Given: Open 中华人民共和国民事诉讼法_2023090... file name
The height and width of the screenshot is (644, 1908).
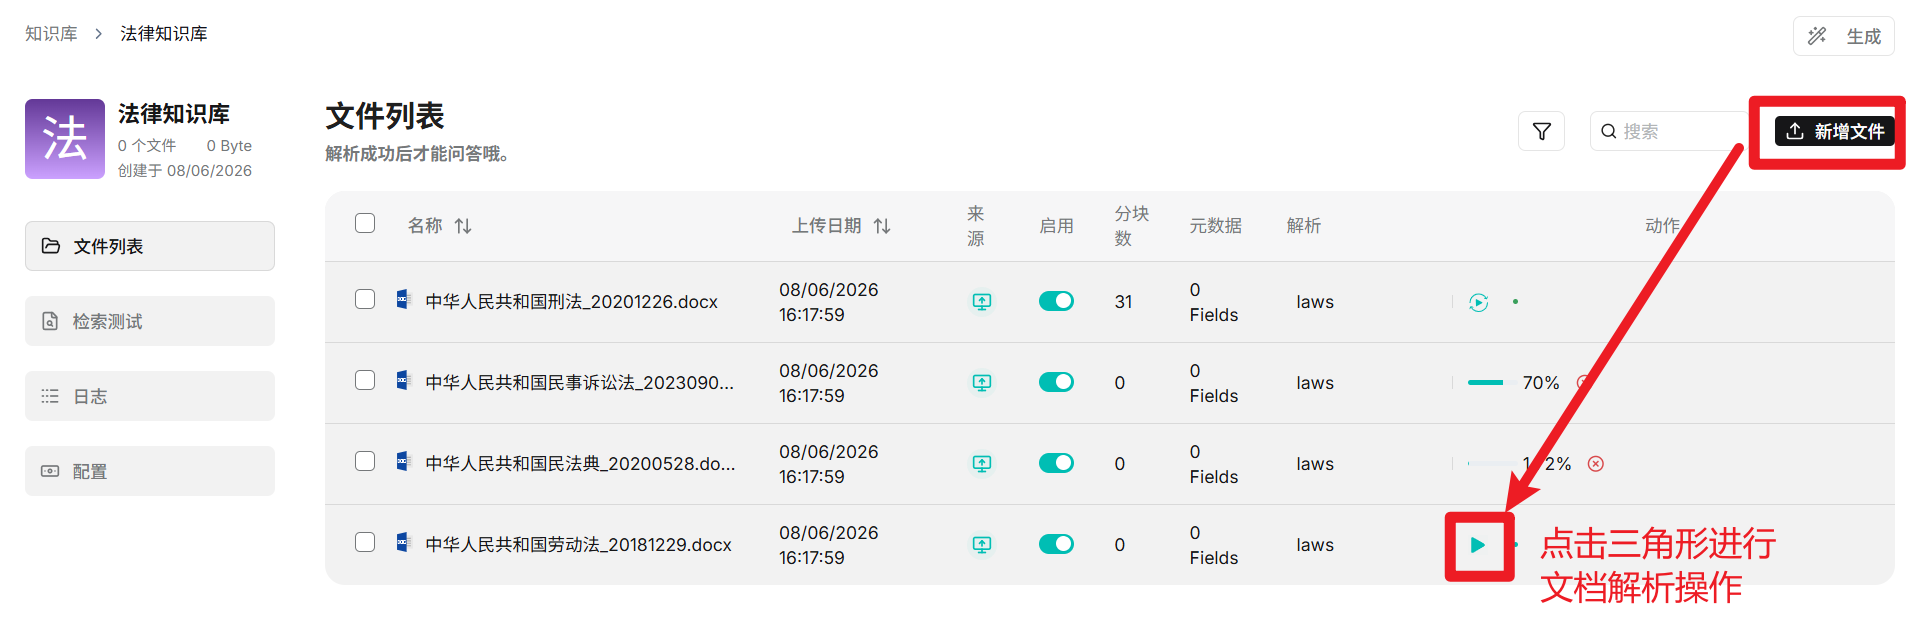Looking at the screenshot, I should click(x=579, y=383).
